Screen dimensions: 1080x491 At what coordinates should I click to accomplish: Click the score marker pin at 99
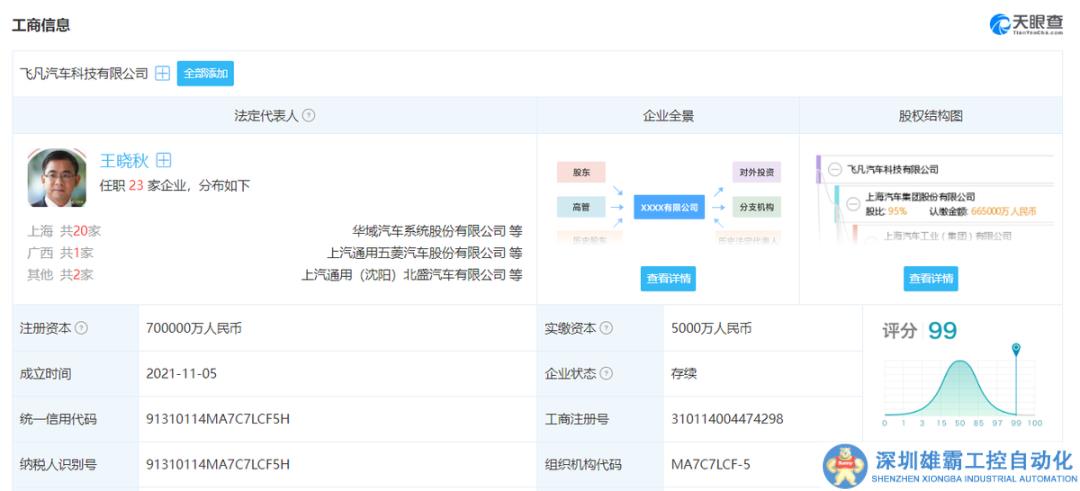(x=1016, y=349)
